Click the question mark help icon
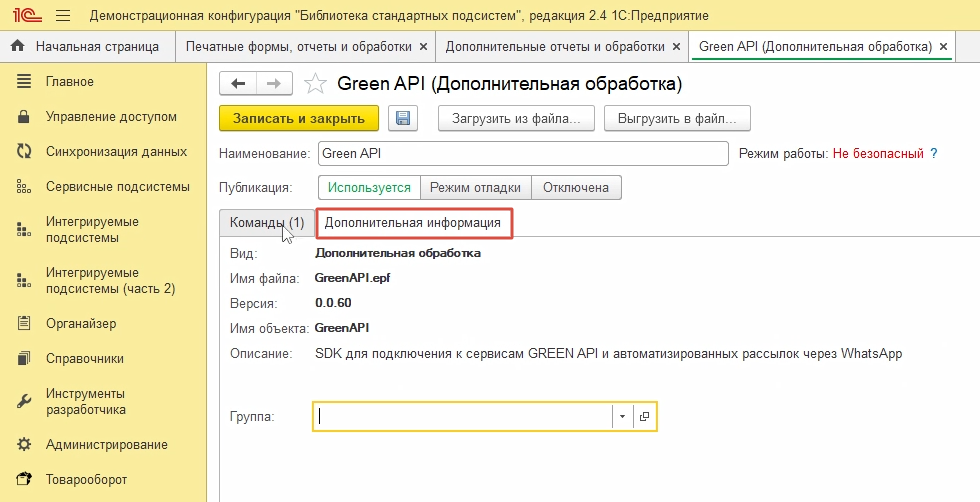Viewport: 980px width, 502px height. click(x=934, y=154)
